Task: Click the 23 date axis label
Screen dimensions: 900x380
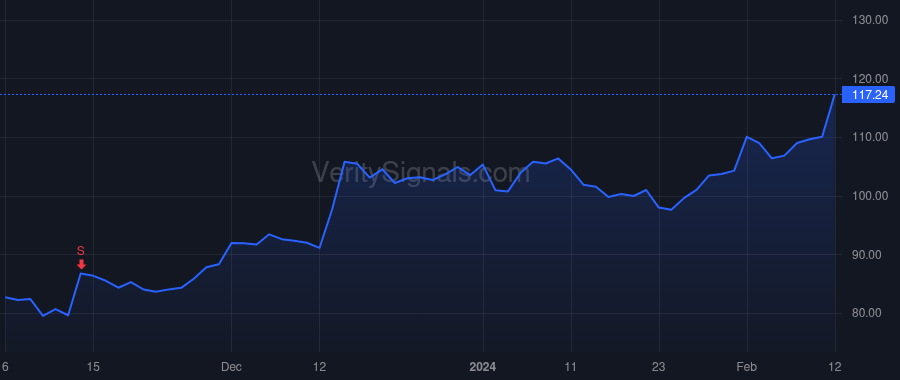Action: (x=659, y=366)
